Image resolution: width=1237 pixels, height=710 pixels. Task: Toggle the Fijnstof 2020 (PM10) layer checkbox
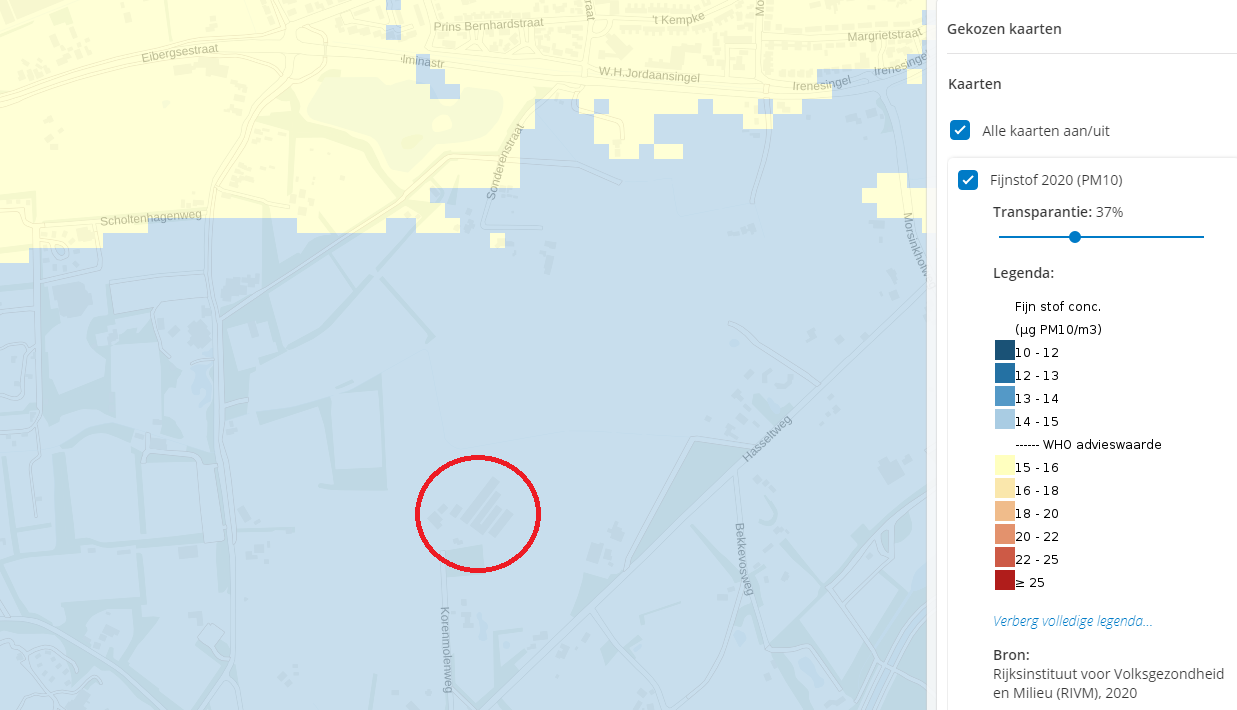(x=968, y=180)
